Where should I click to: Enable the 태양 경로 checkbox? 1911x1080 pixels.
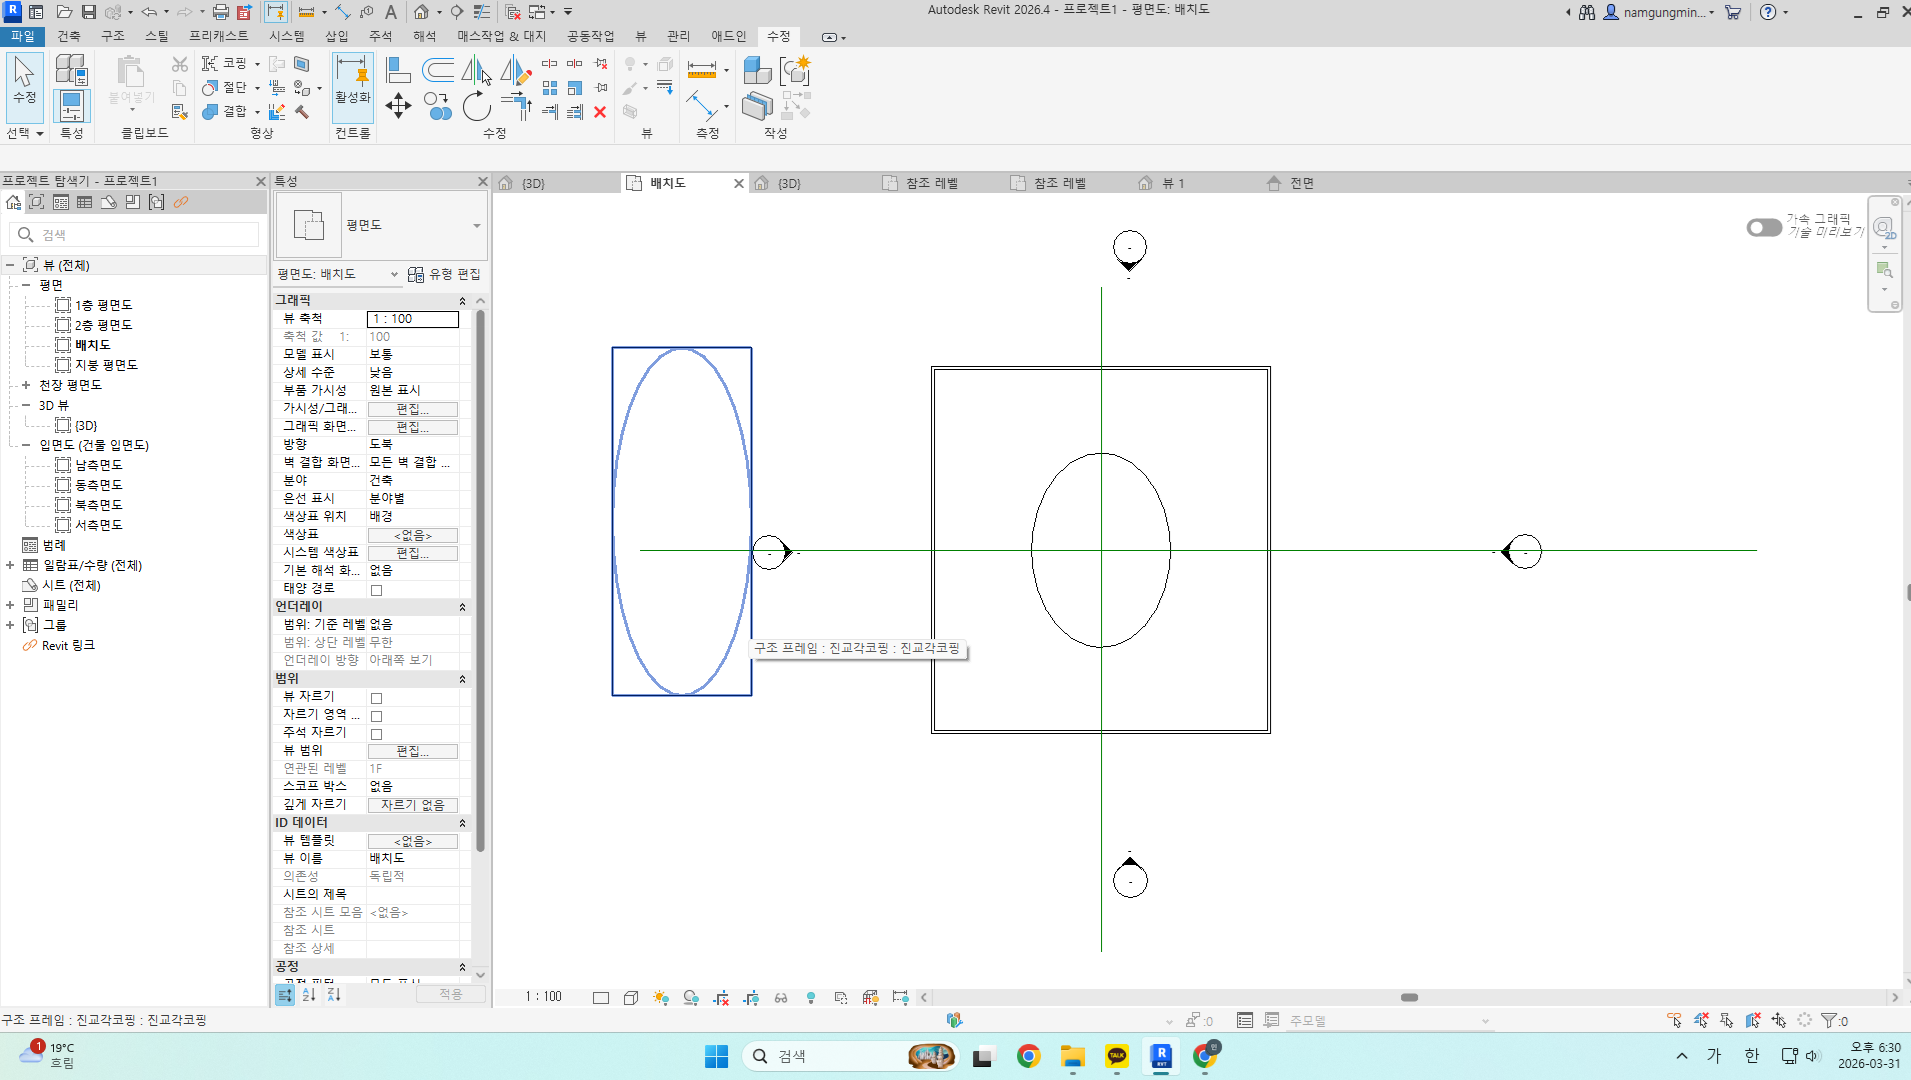tap(377, 590)
